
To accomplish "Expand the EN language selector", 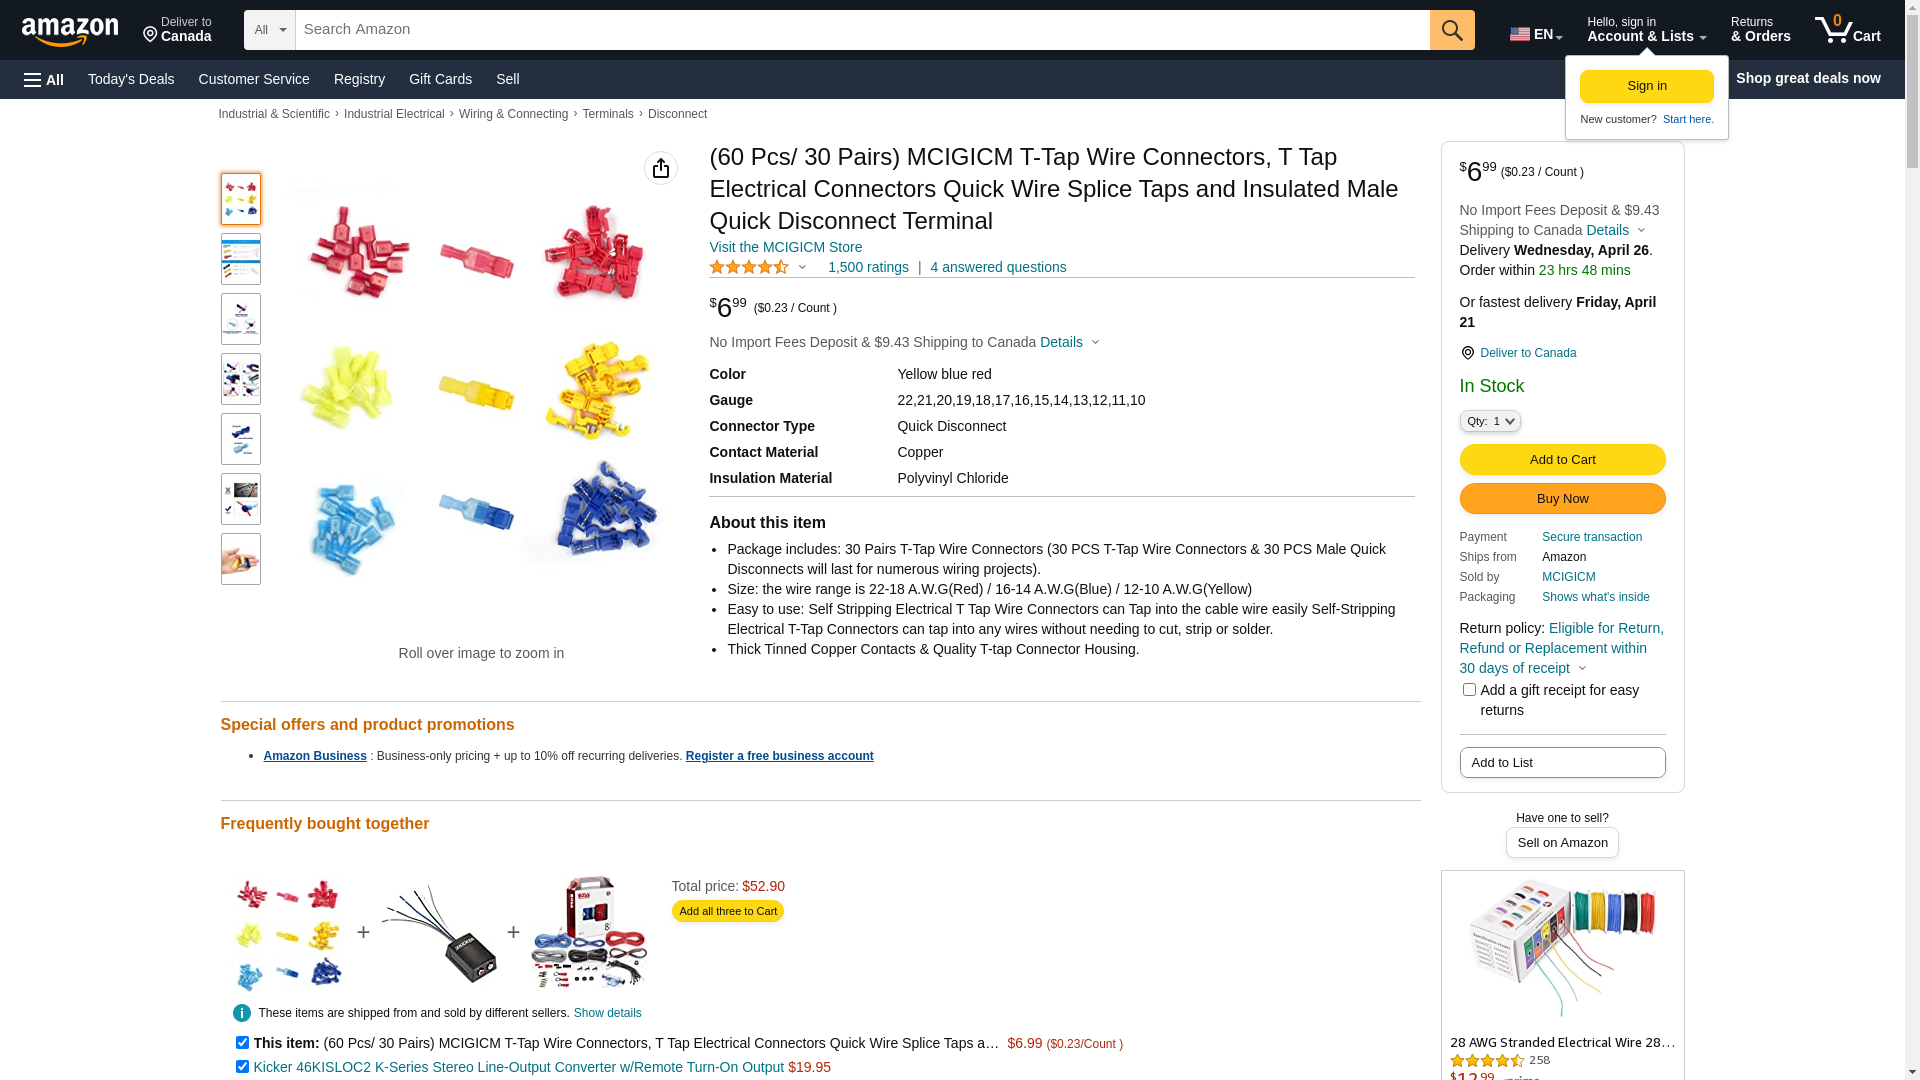I will [1536, 34].
